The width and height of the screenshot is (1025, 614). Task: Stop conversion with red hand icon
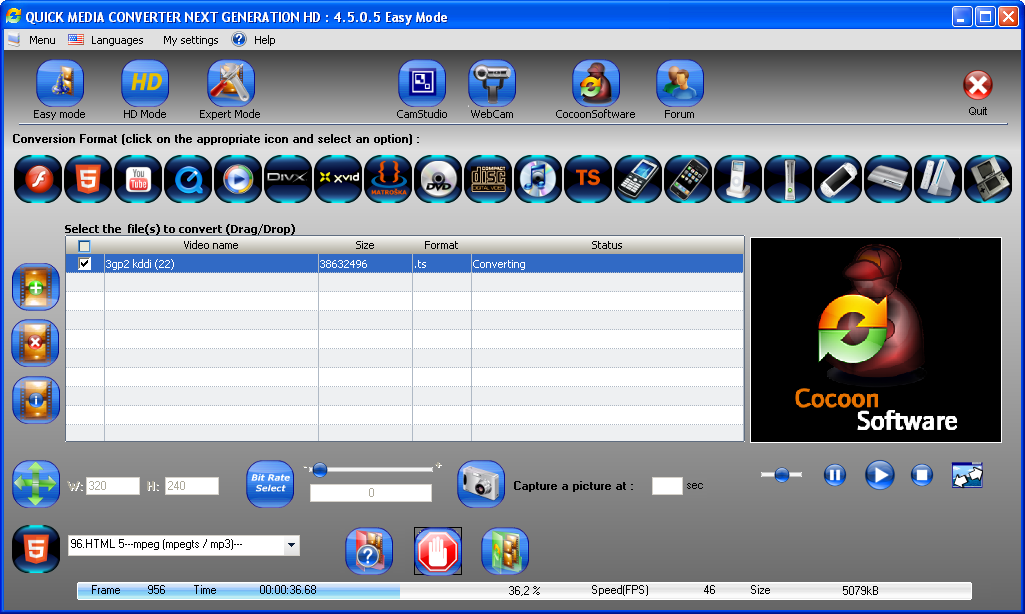point(438,551)
